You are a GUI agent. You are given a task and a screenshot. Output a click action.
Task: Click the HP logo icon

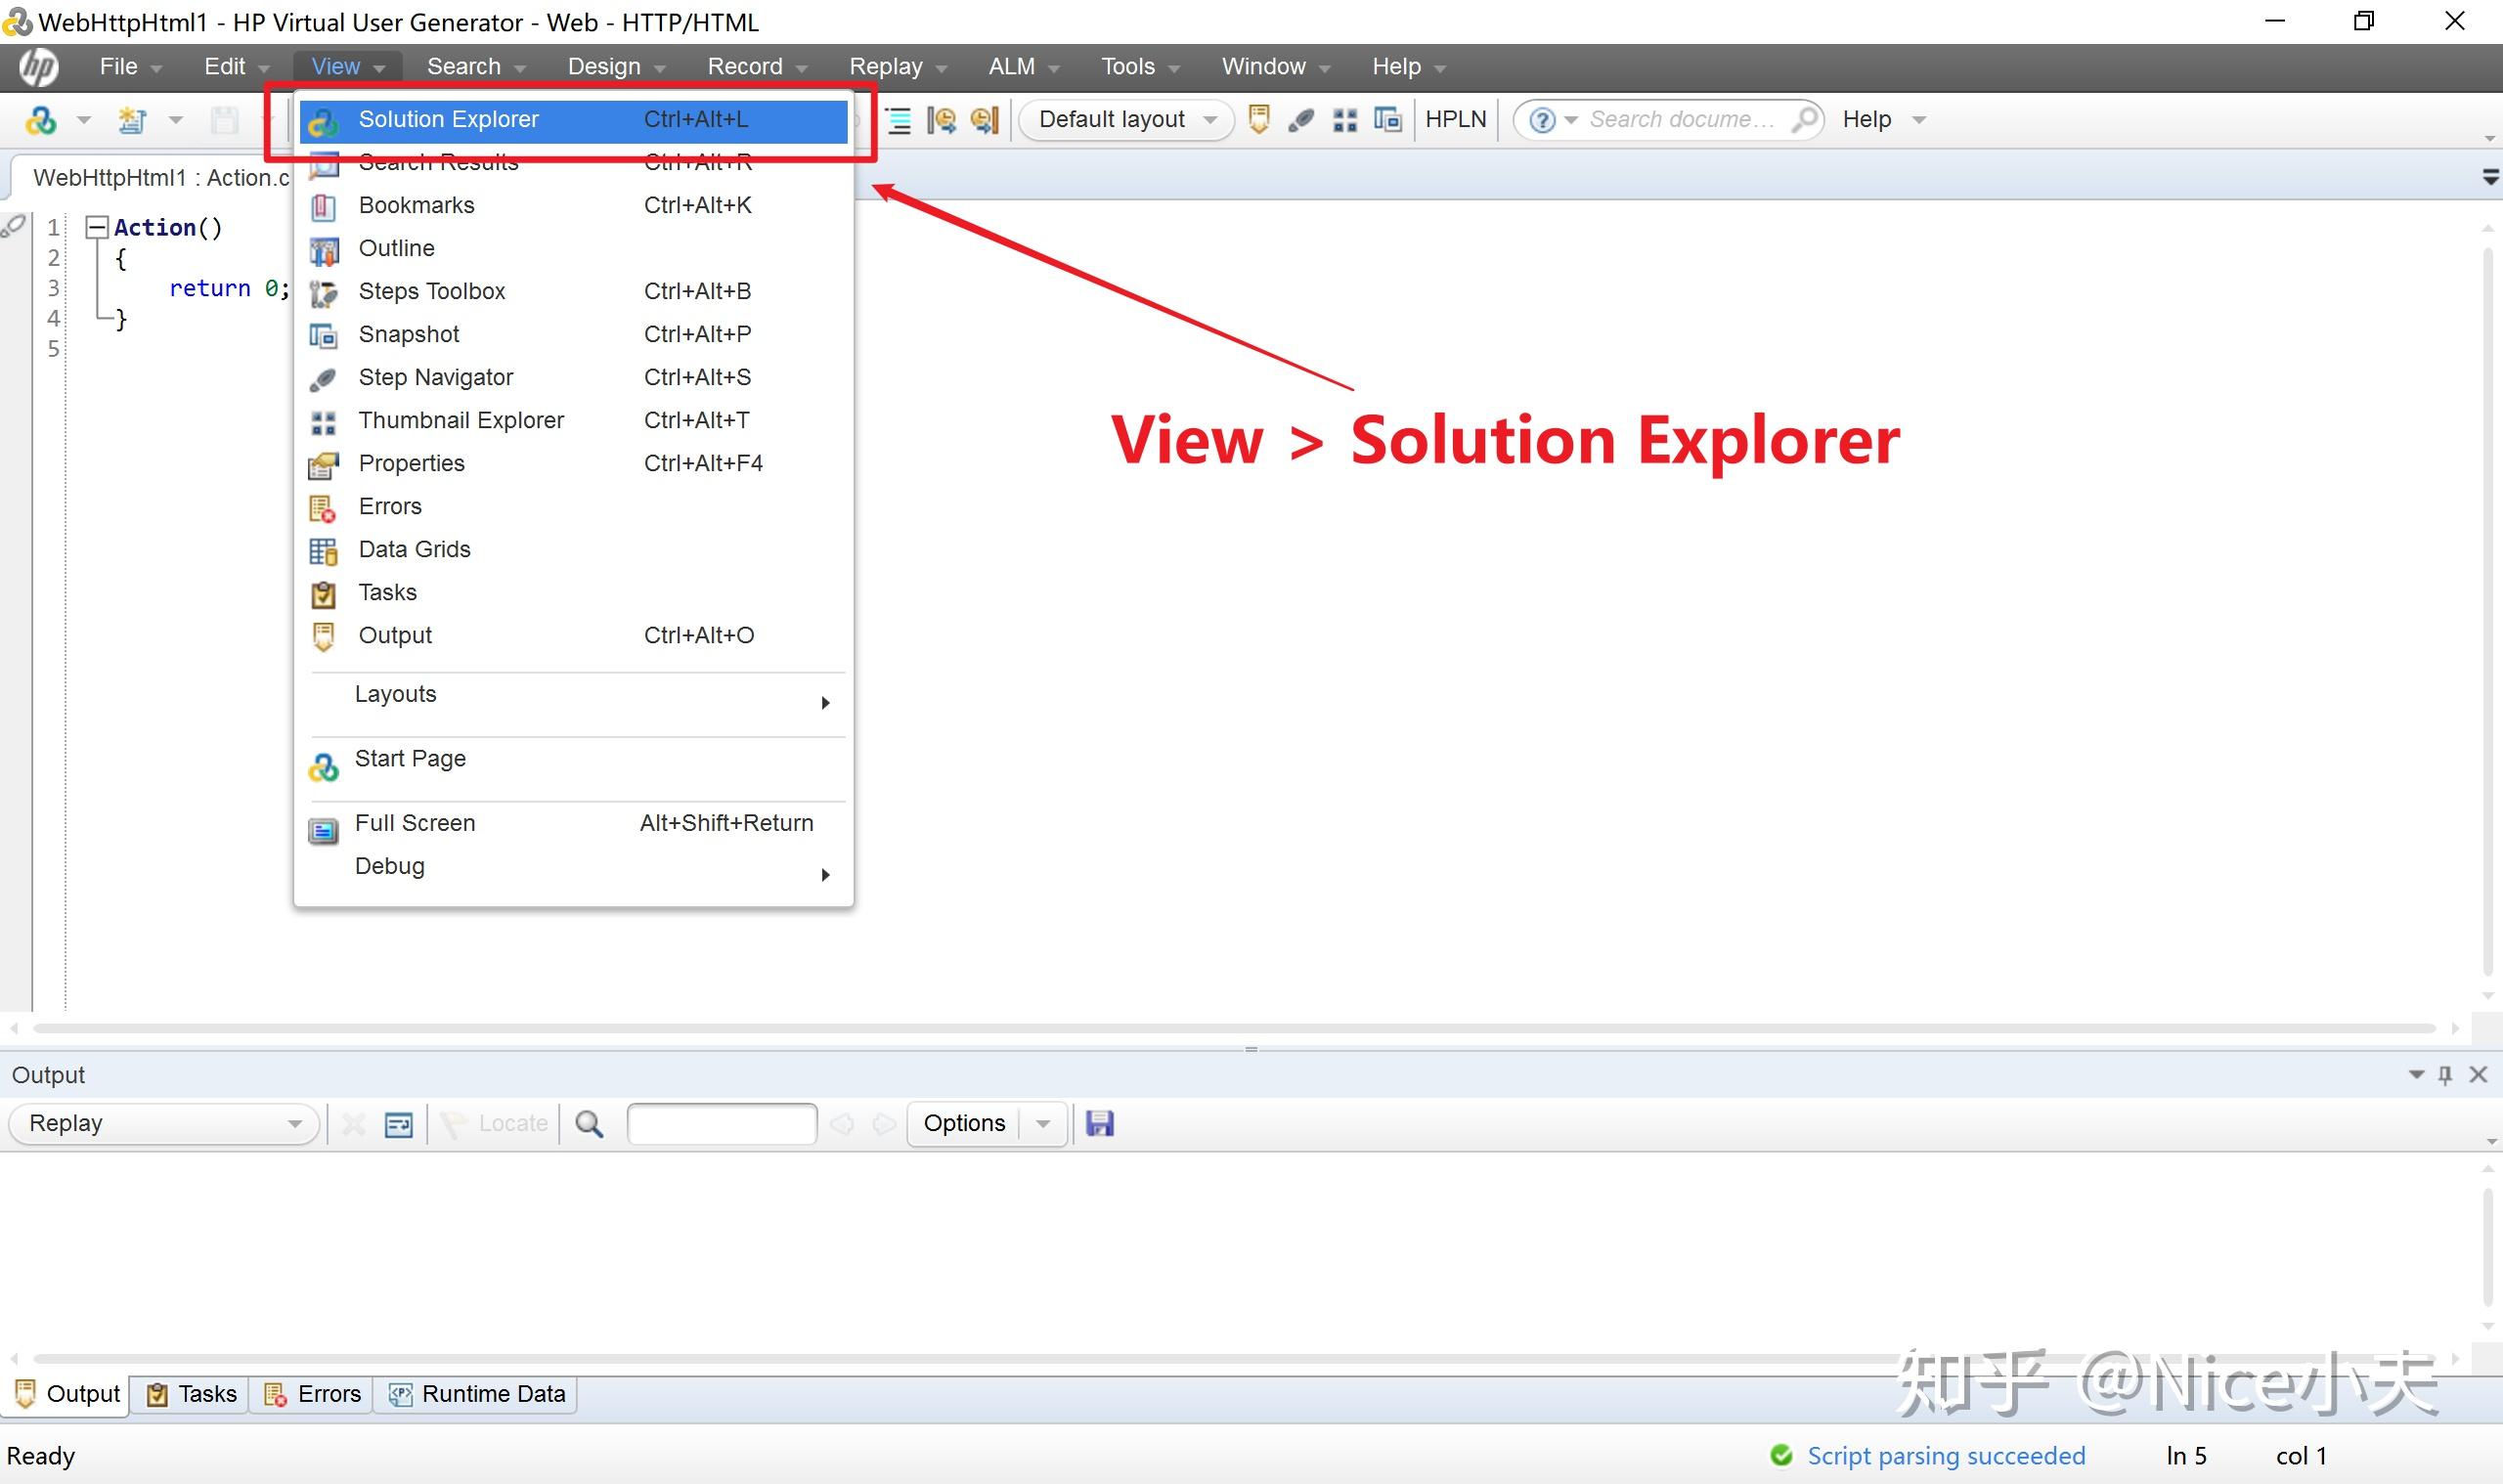38,67
